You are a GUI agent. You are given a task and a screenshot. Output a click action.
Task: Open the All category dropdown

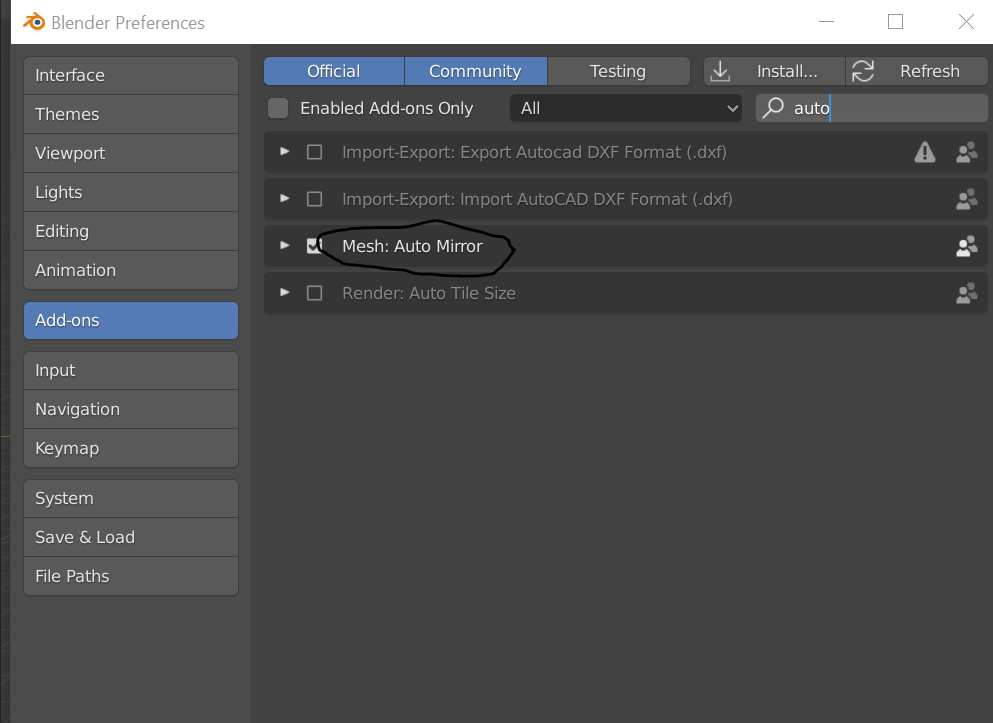click(x=626, y=108)
